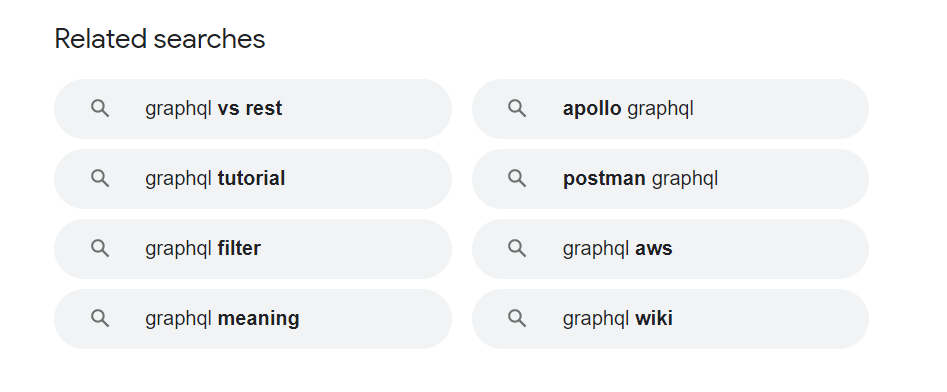Open the graphql meaning suggestion text

pos(222,319)
